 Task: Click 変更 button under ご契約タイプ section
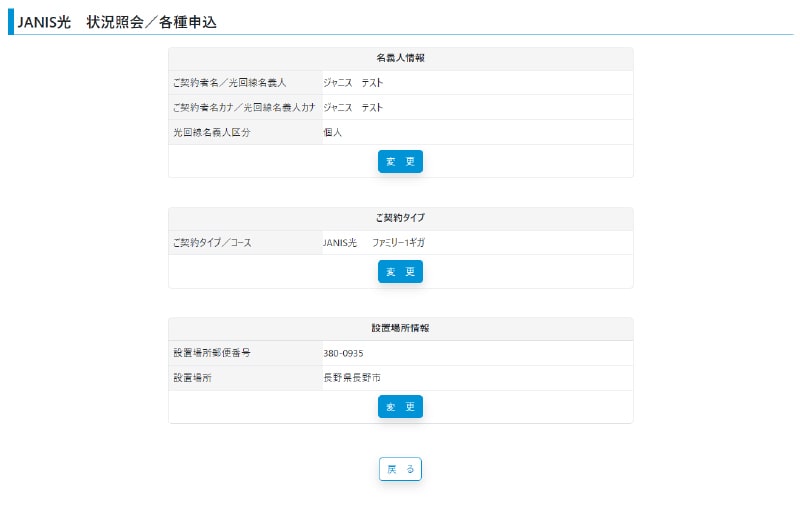(x=400, y=272)
